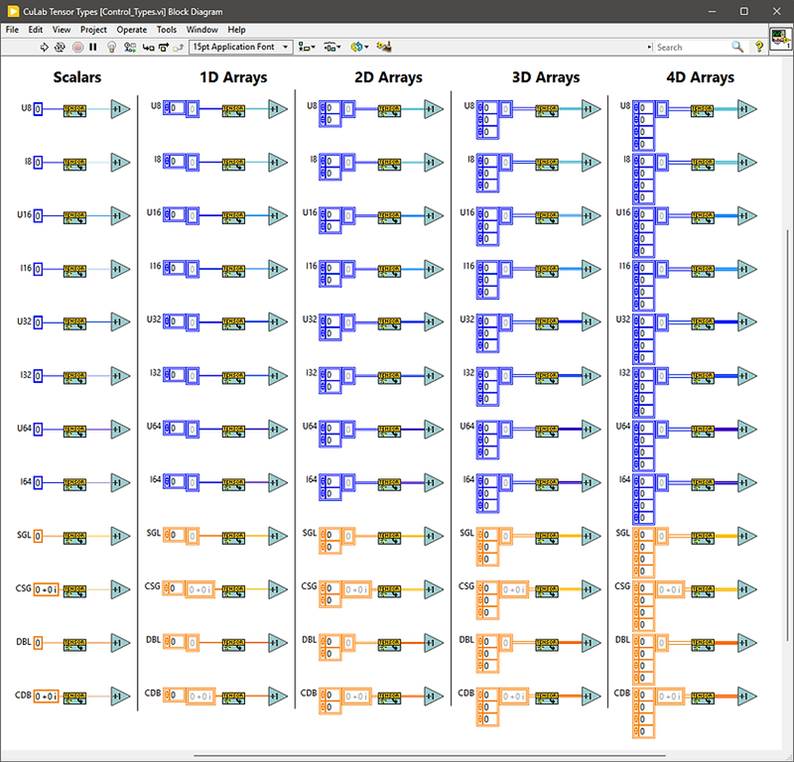Select the increment function in 4D Arrays CDB row
The width and height of the screenshot is (794, 762).
pyautogui.click(x=747, y=696)
